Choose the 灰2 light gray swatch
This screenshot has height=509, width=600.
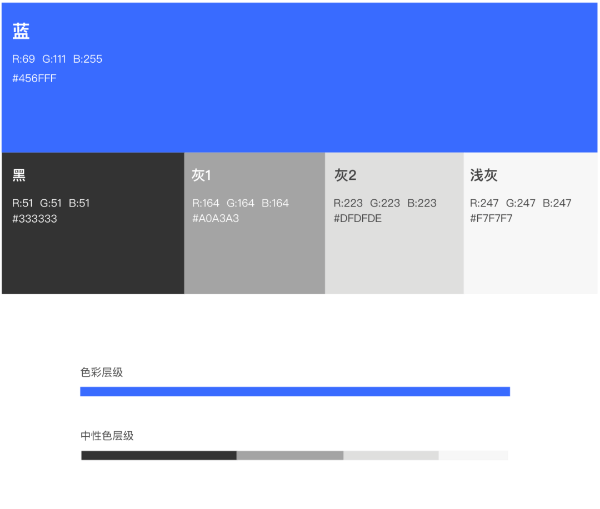click(394, 223)
